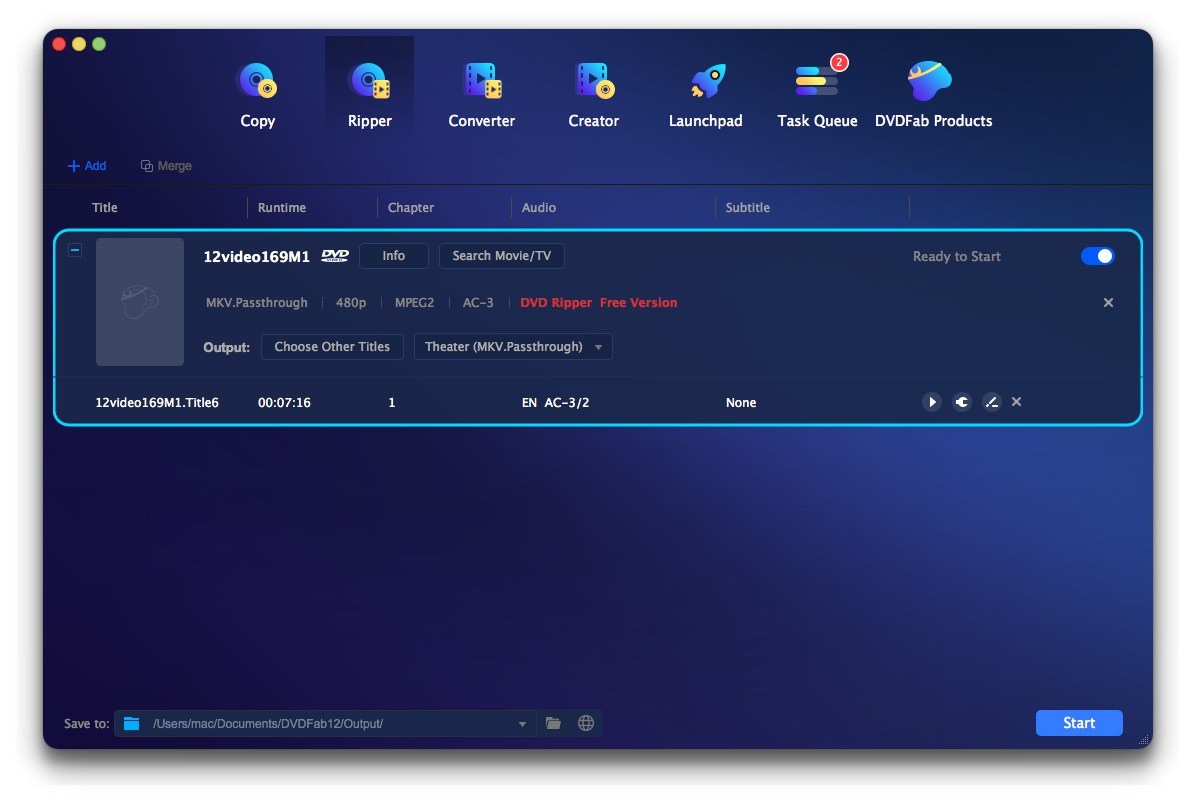Open advanced settings wrench for Title6
The width and height of the screenshot is (1196, 806).
tap(962, 402)
